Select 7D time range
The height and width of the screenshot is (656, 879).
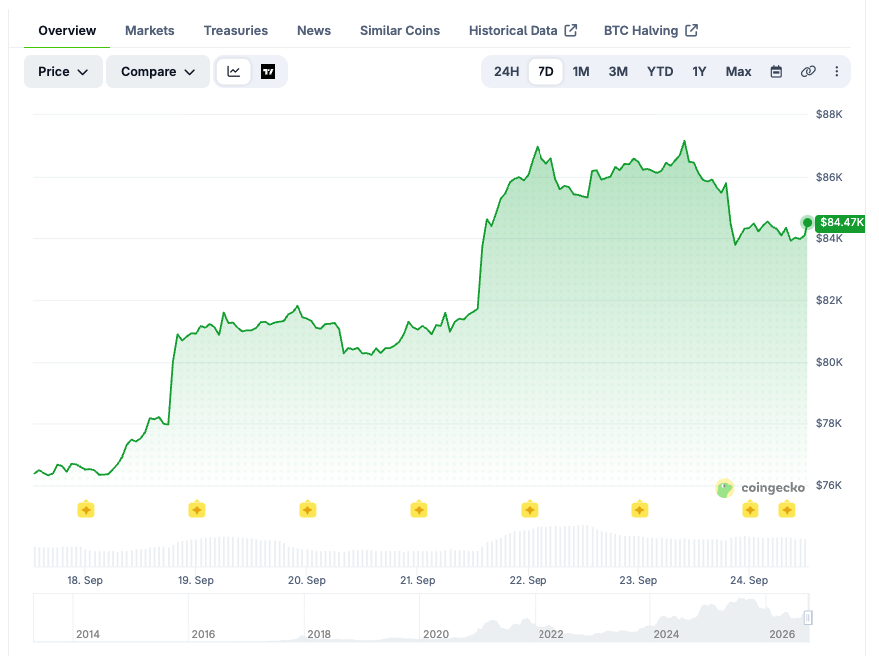[545, 72]
